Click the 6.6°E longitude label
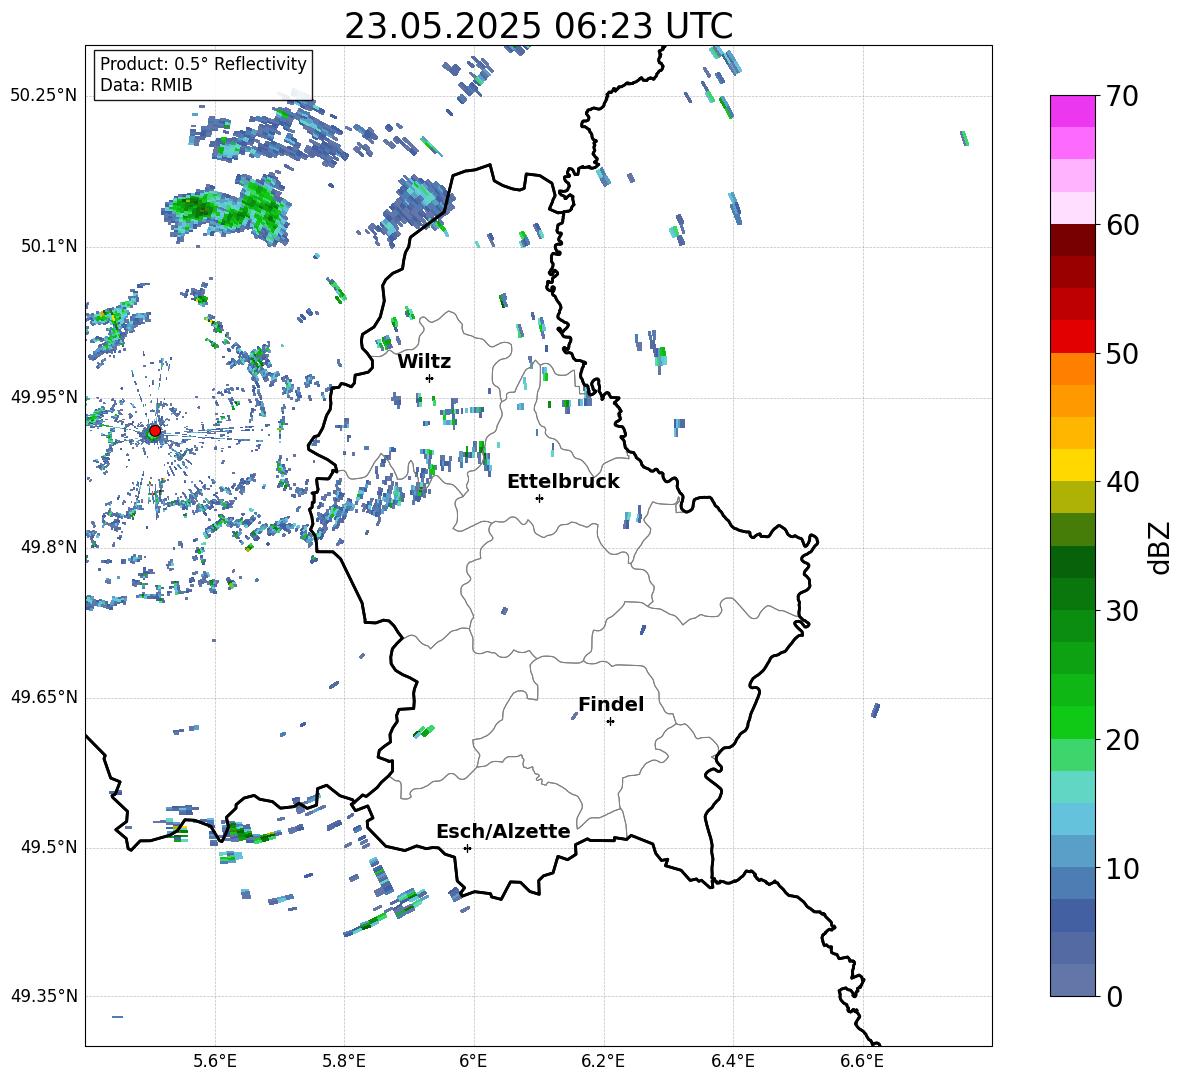The height and width of the screenshot is (1081, 1184). 862,1061
